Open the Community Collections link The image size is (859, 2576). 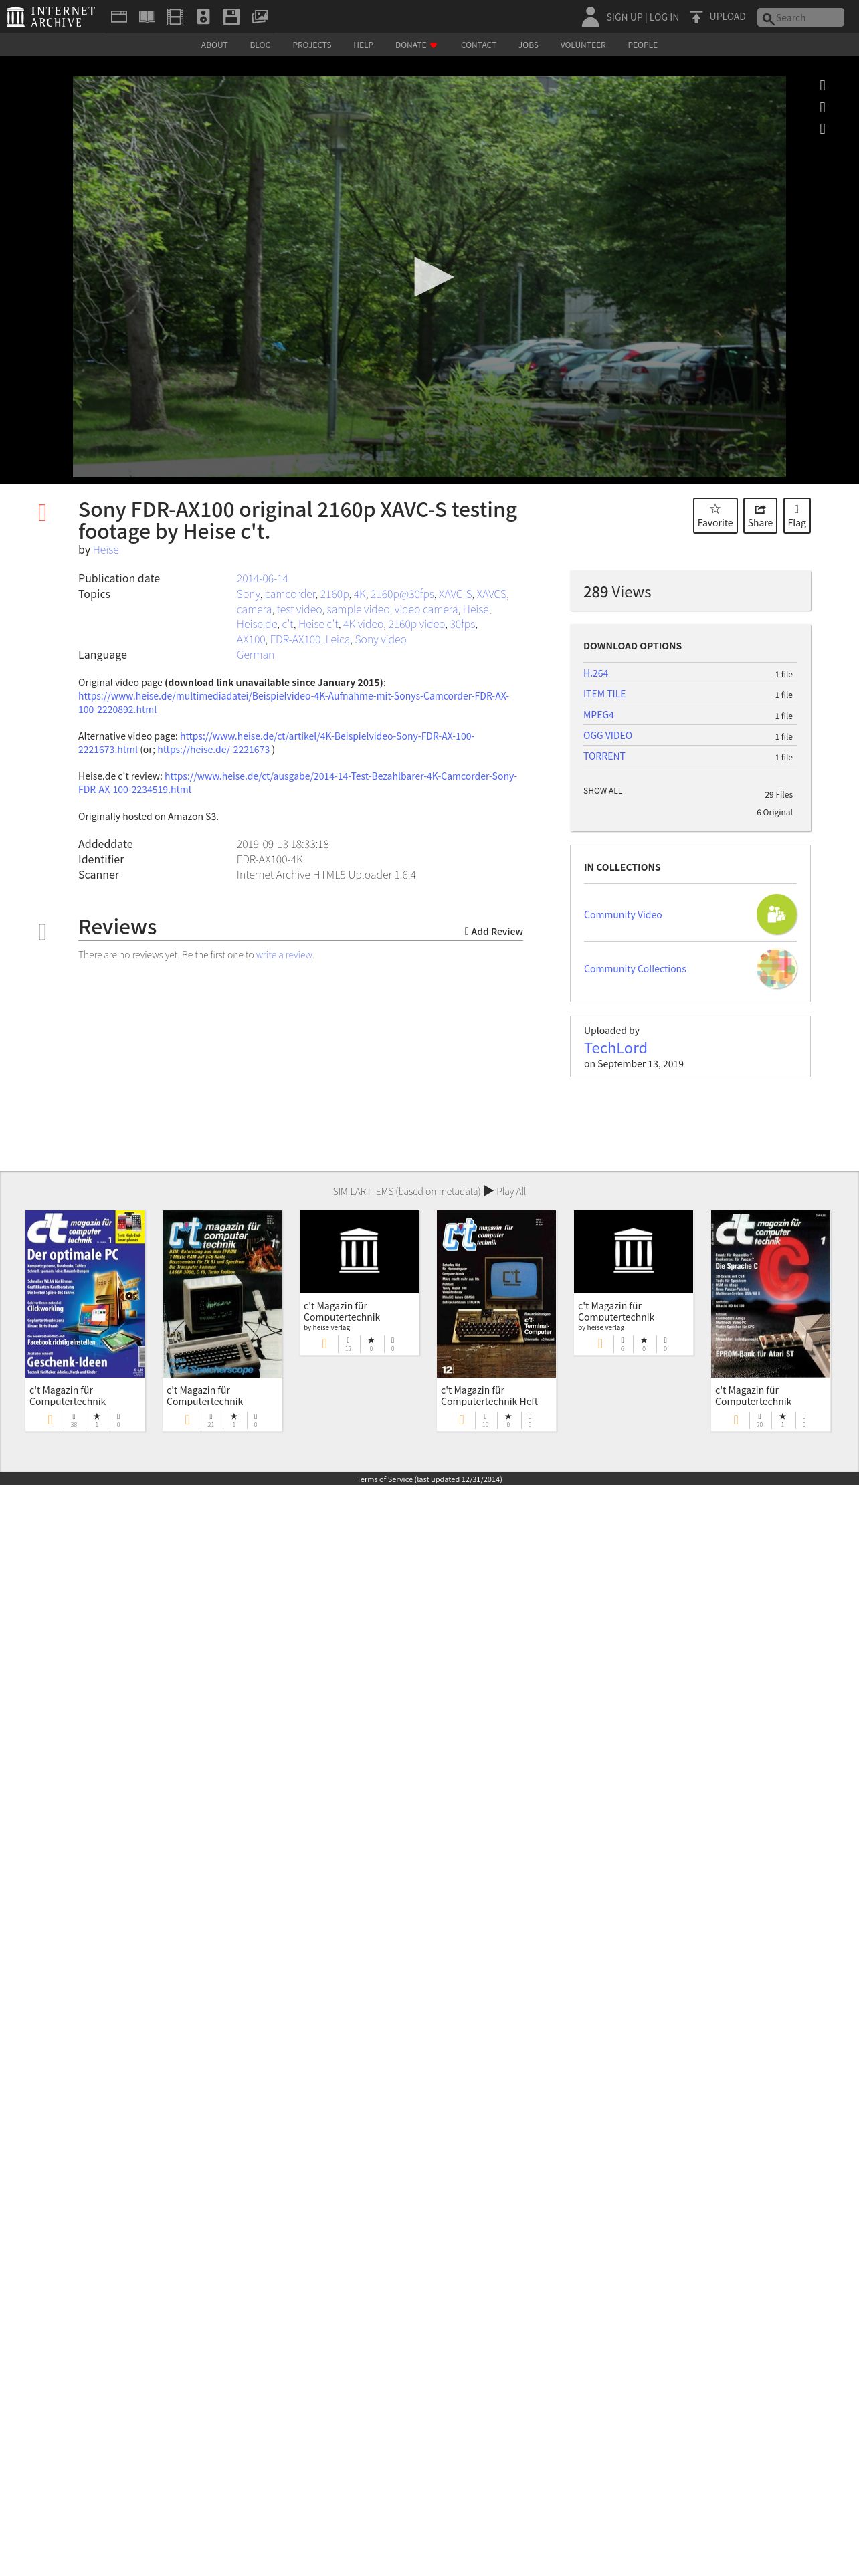pos(634,969)
